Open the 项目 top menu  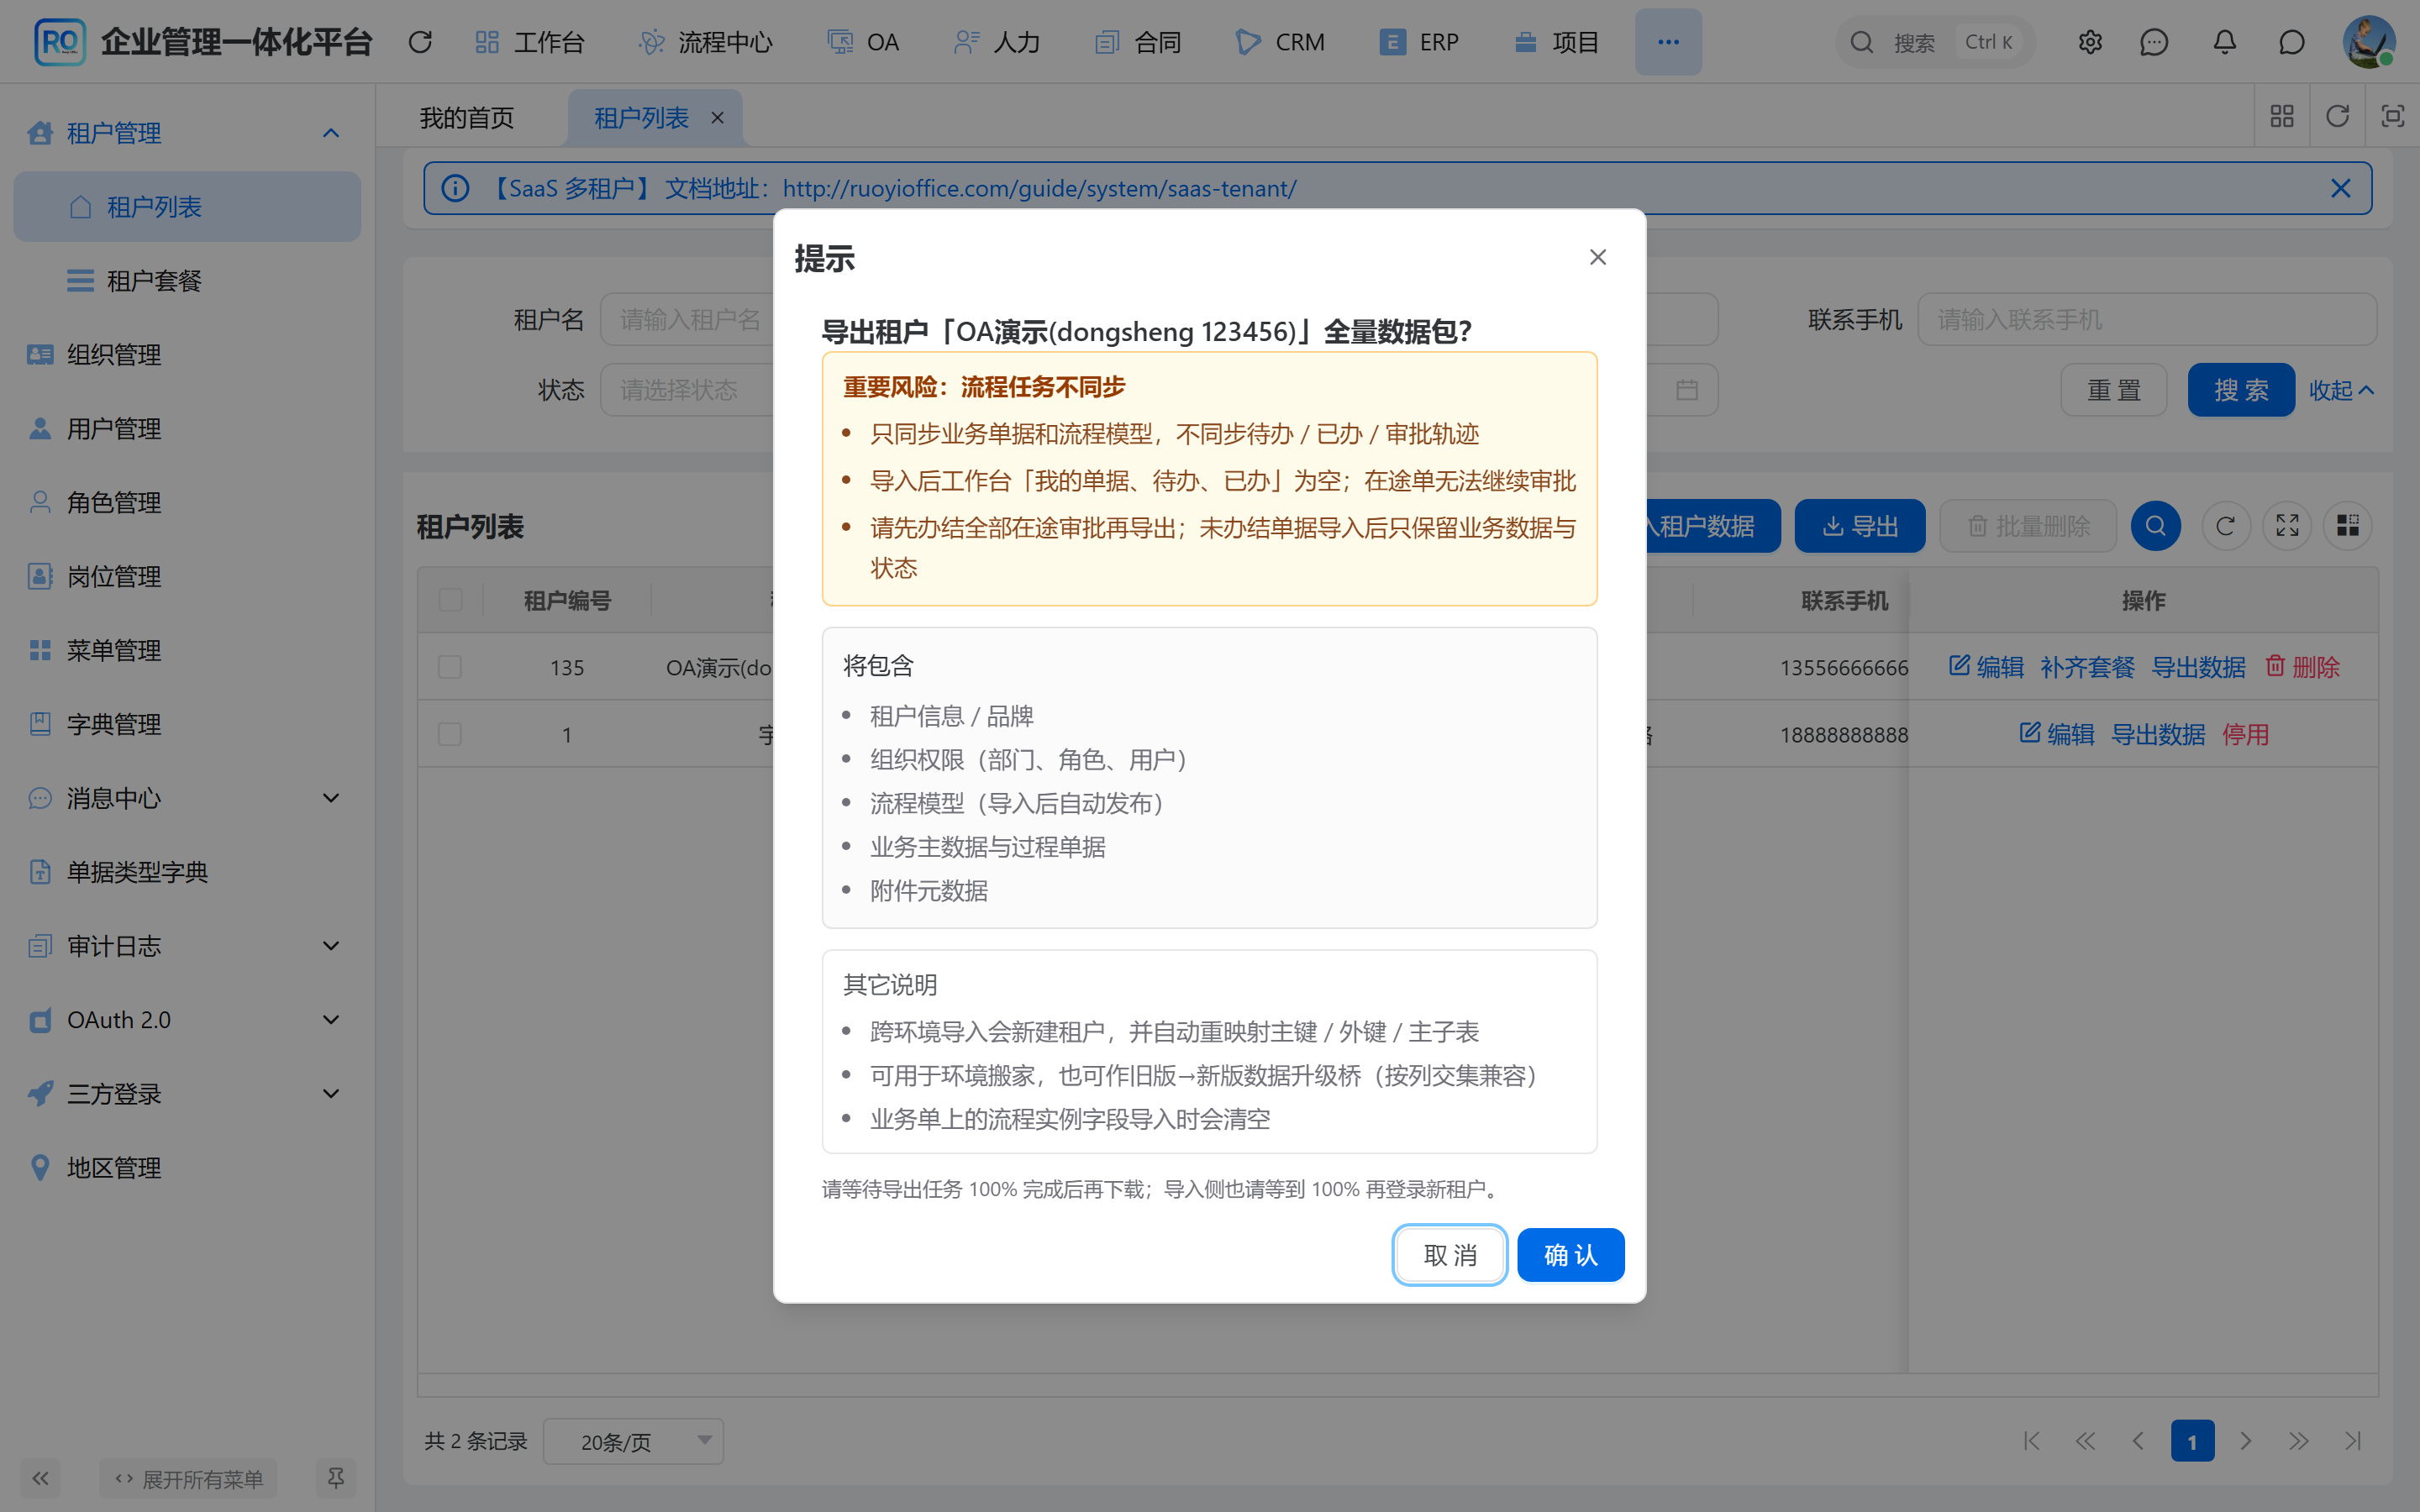click(x=1556, y=42)
